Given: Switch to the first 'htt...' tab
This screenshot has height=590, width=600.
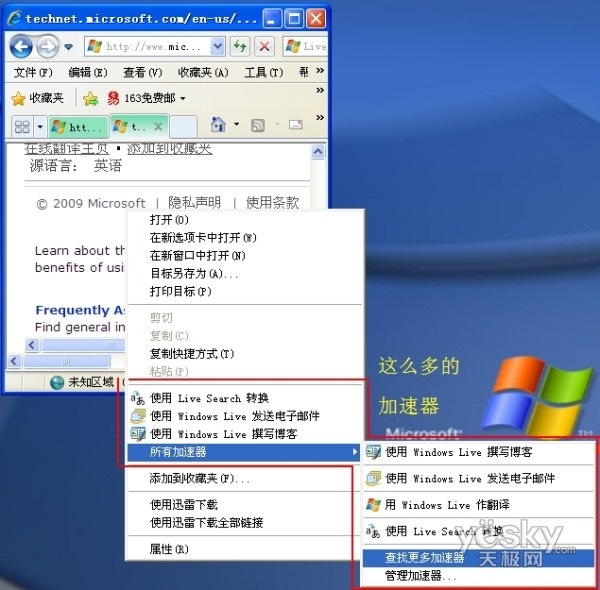Looking at the screenshot, I should click(78, 127).
